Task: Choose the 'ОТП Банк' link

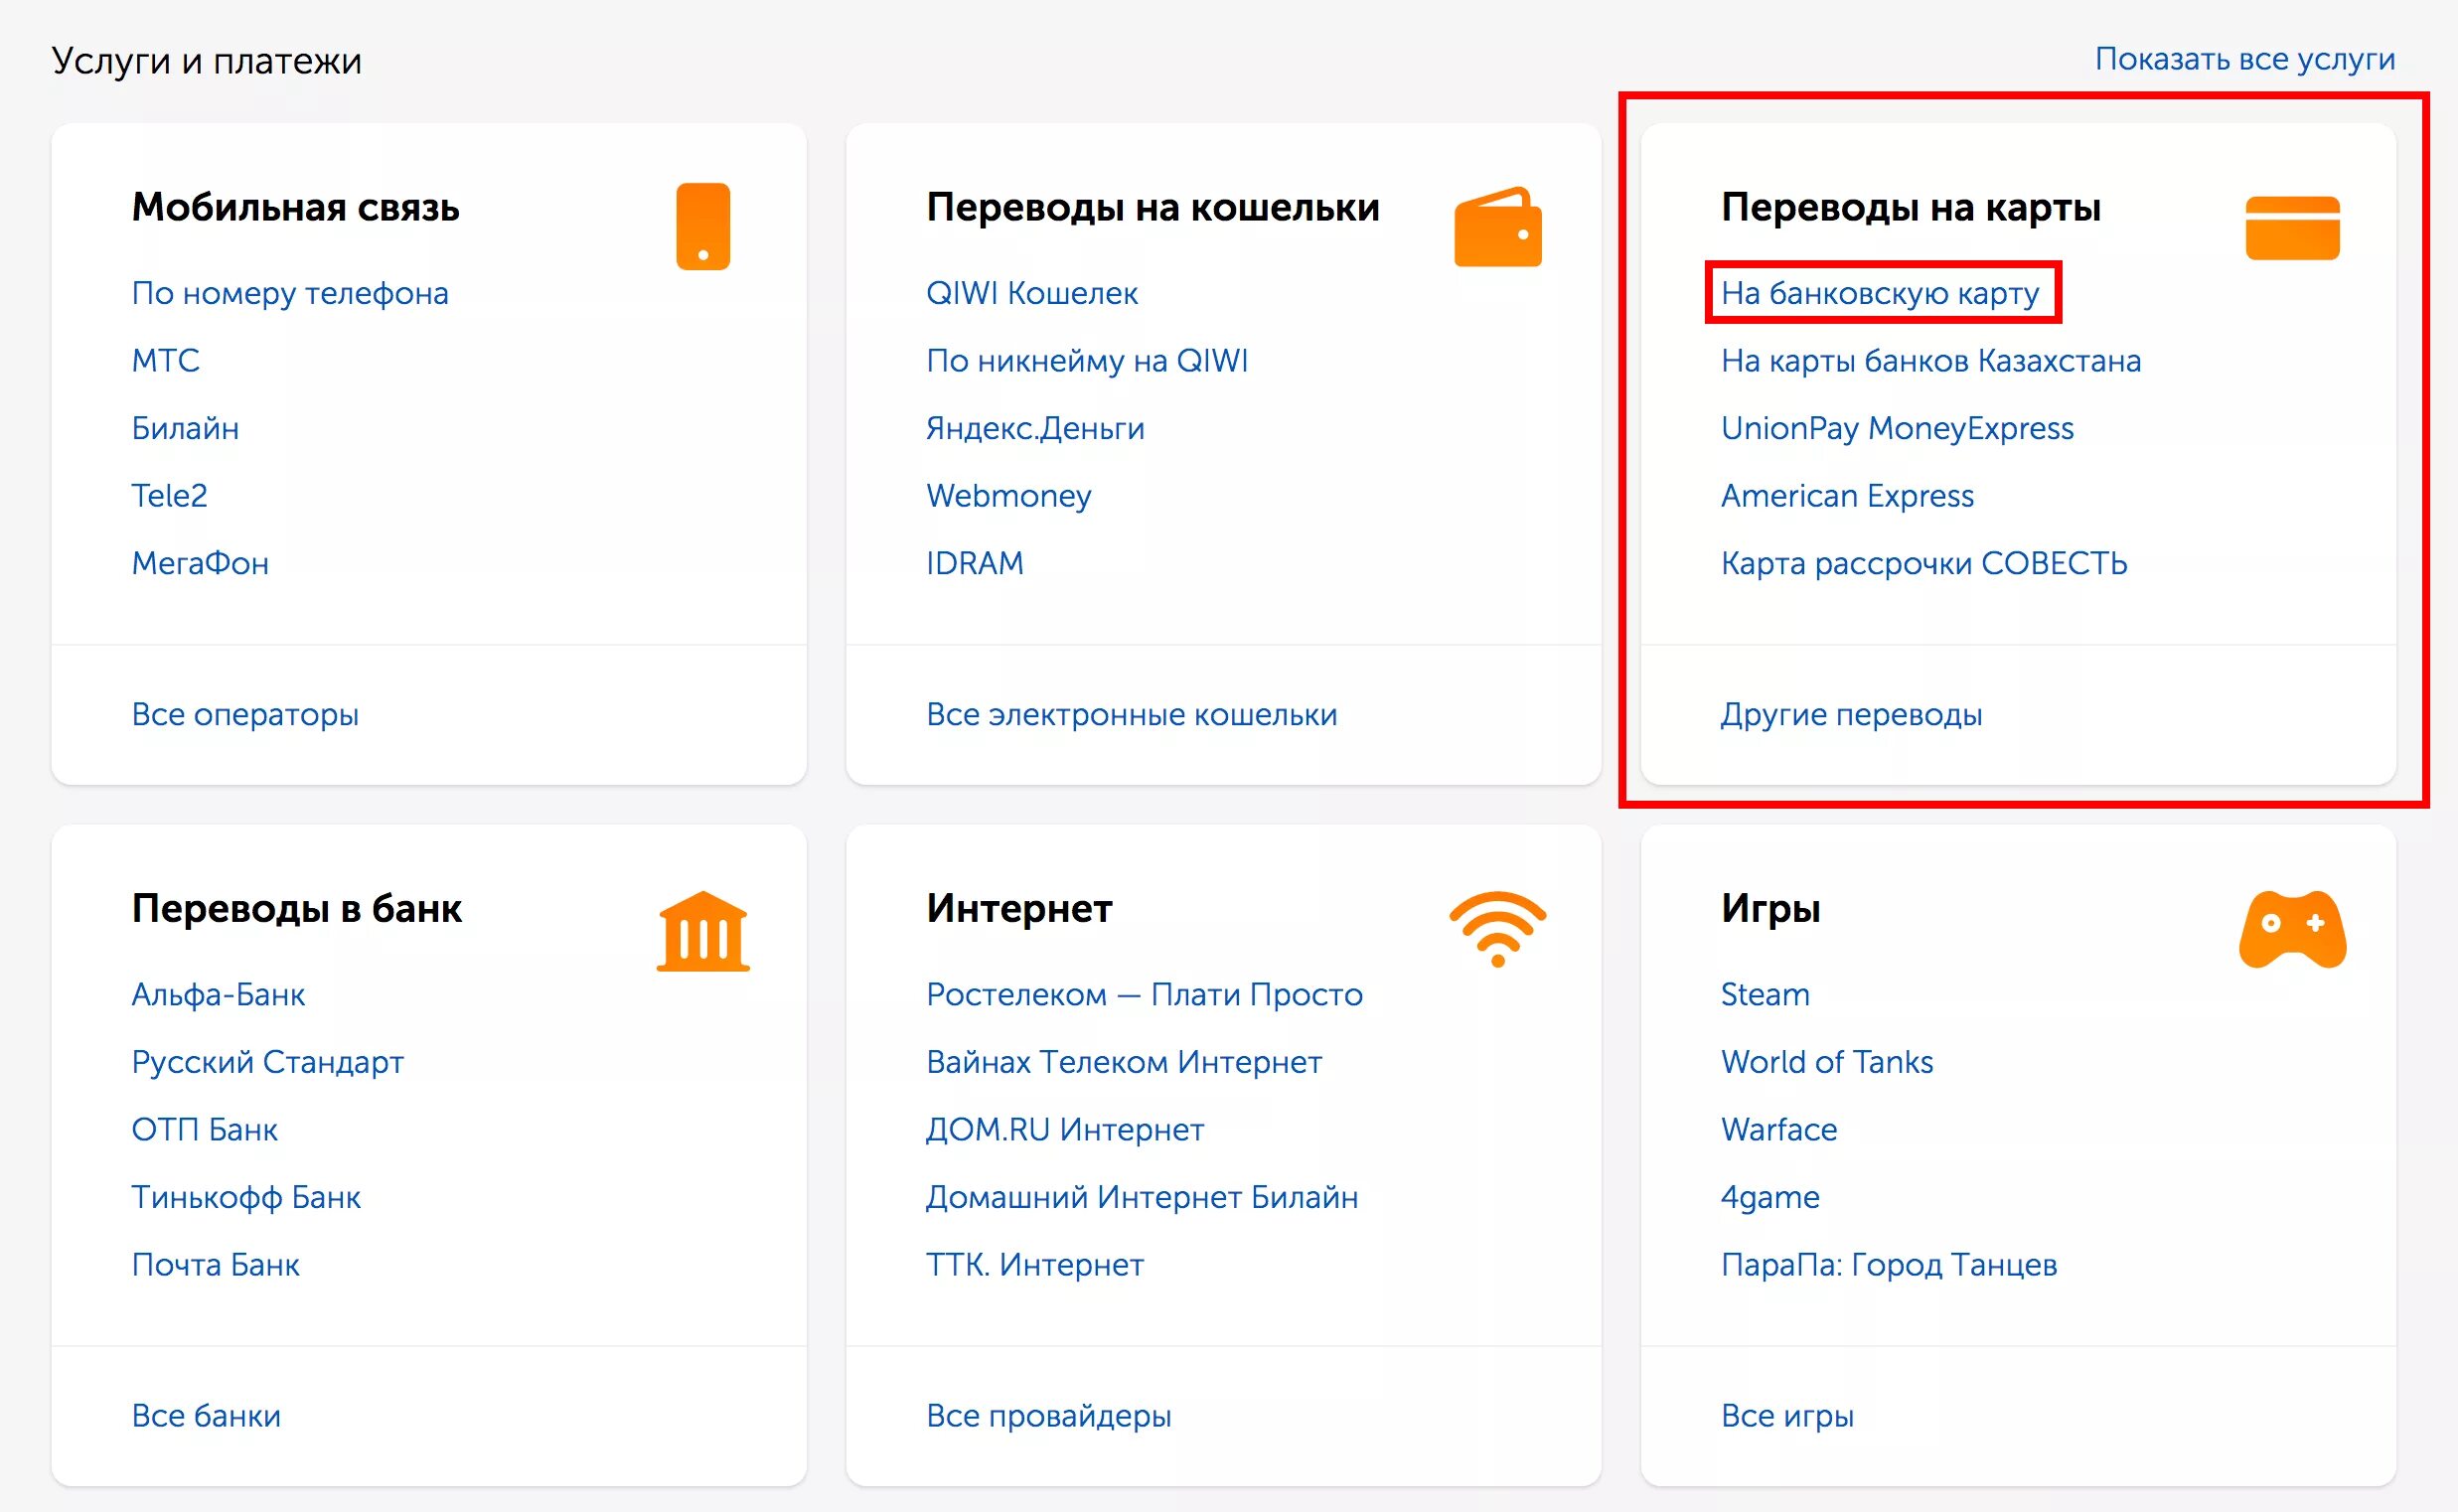Action: [x=204, y=1130]
